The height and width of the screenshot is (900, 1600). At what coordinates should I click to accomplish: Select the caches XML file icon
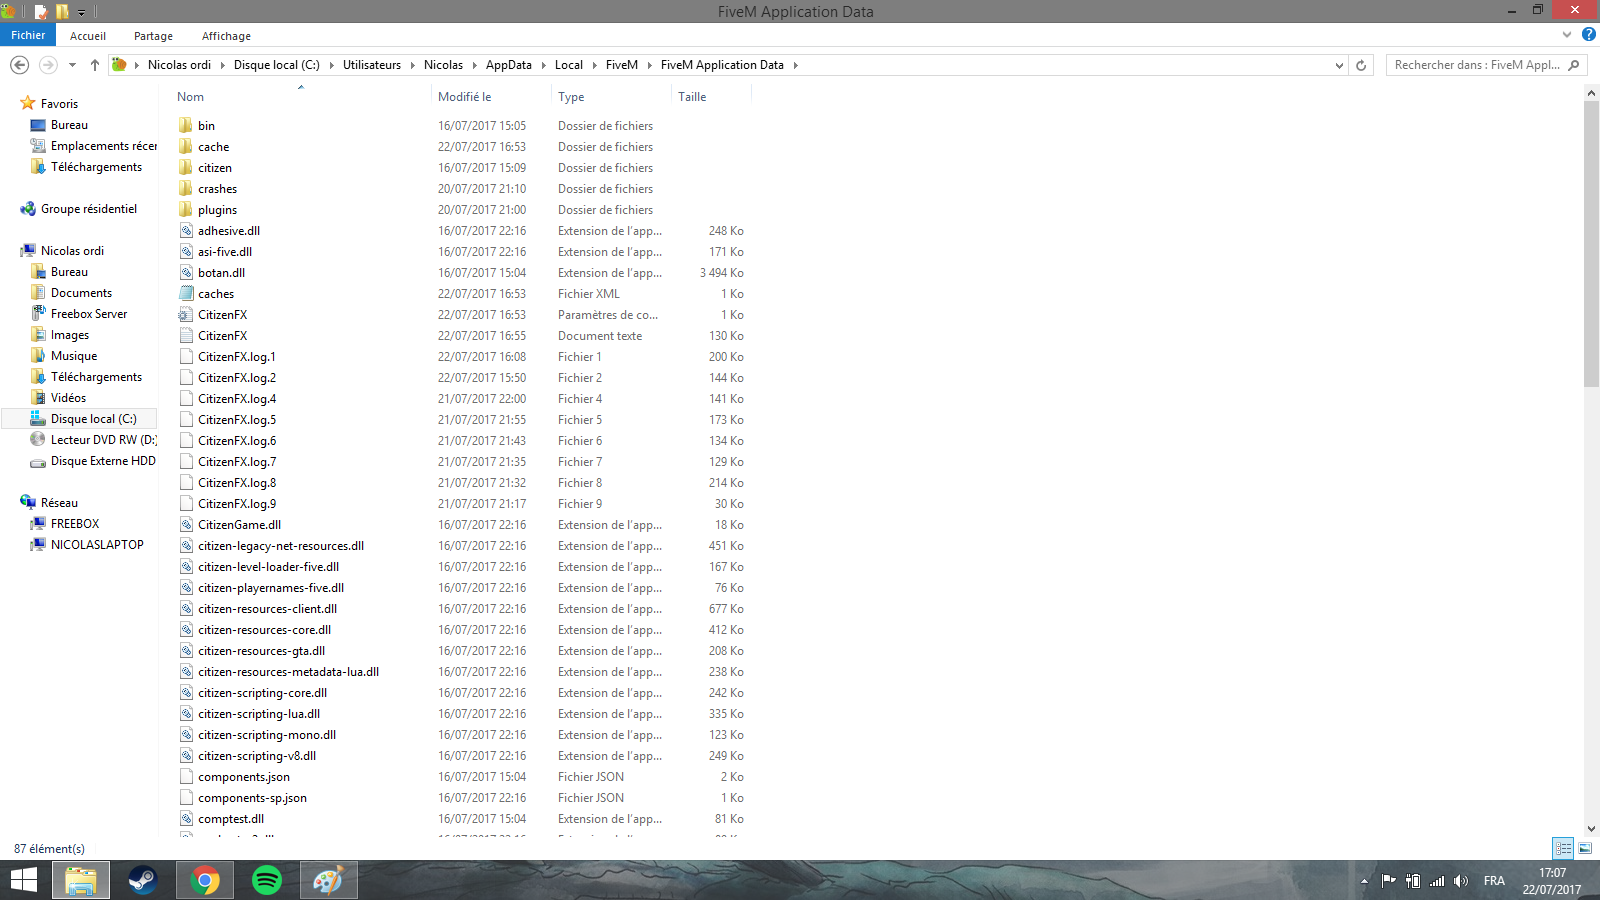pos(186,294)
